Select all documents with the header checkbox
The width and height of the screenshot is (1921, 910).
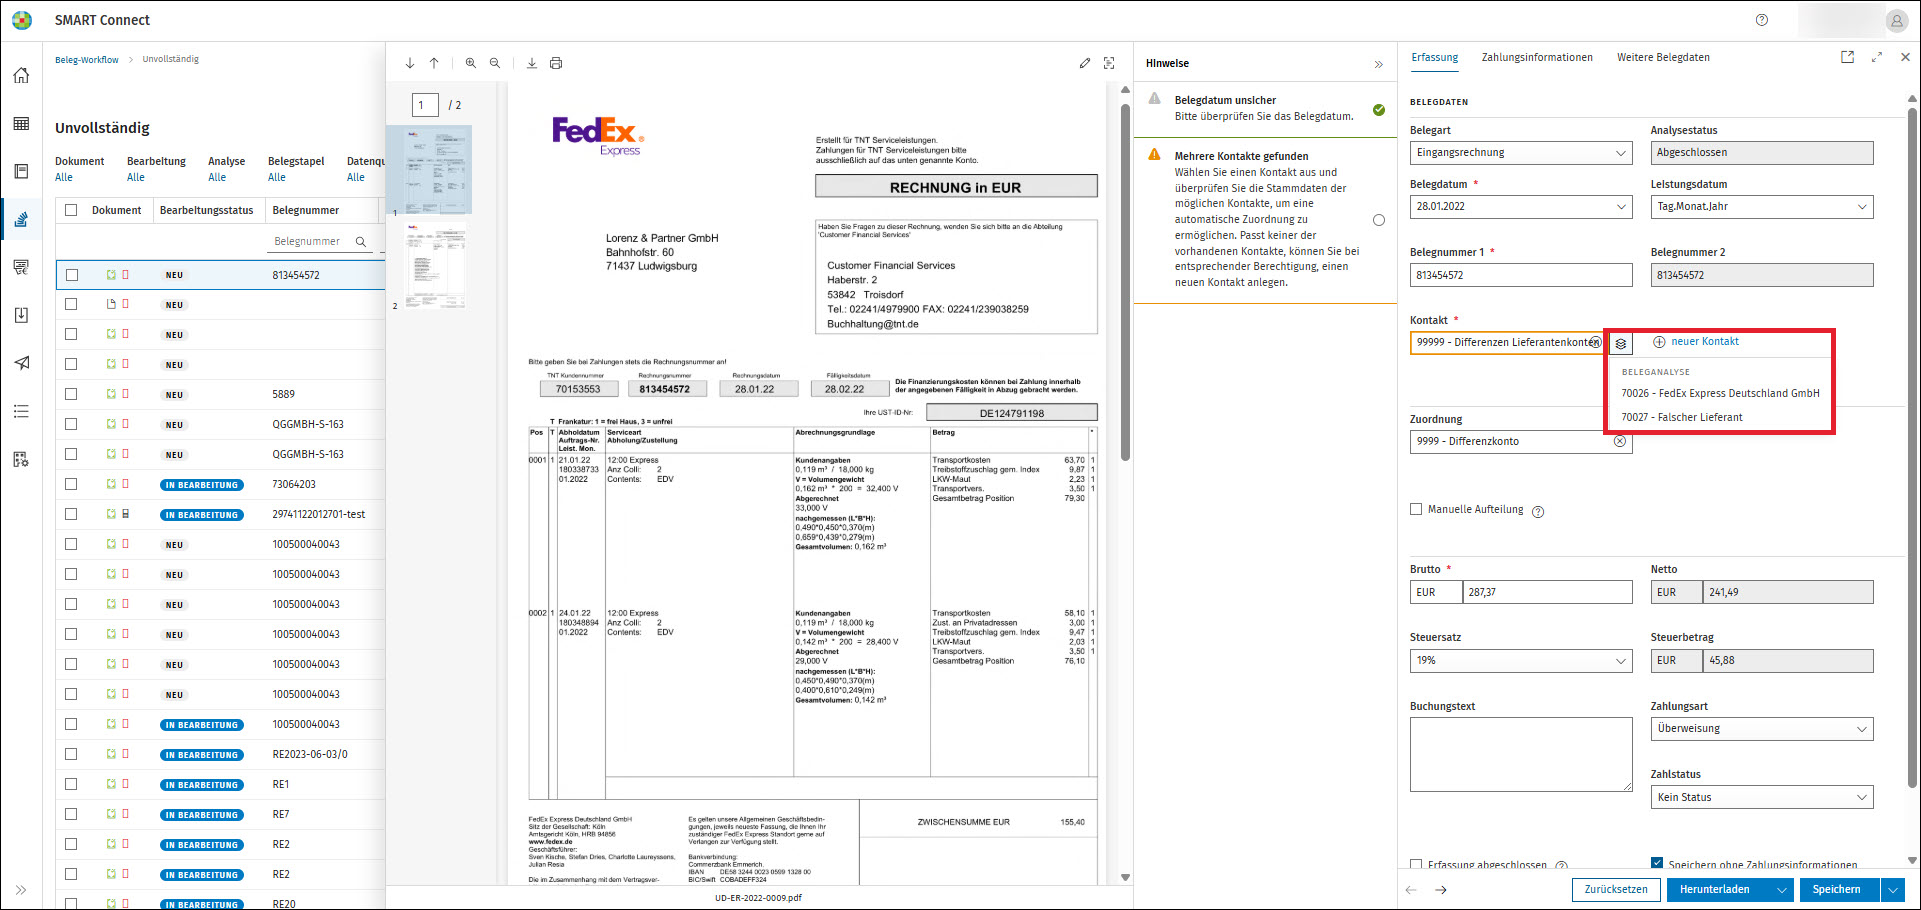(x=71, y=210)
